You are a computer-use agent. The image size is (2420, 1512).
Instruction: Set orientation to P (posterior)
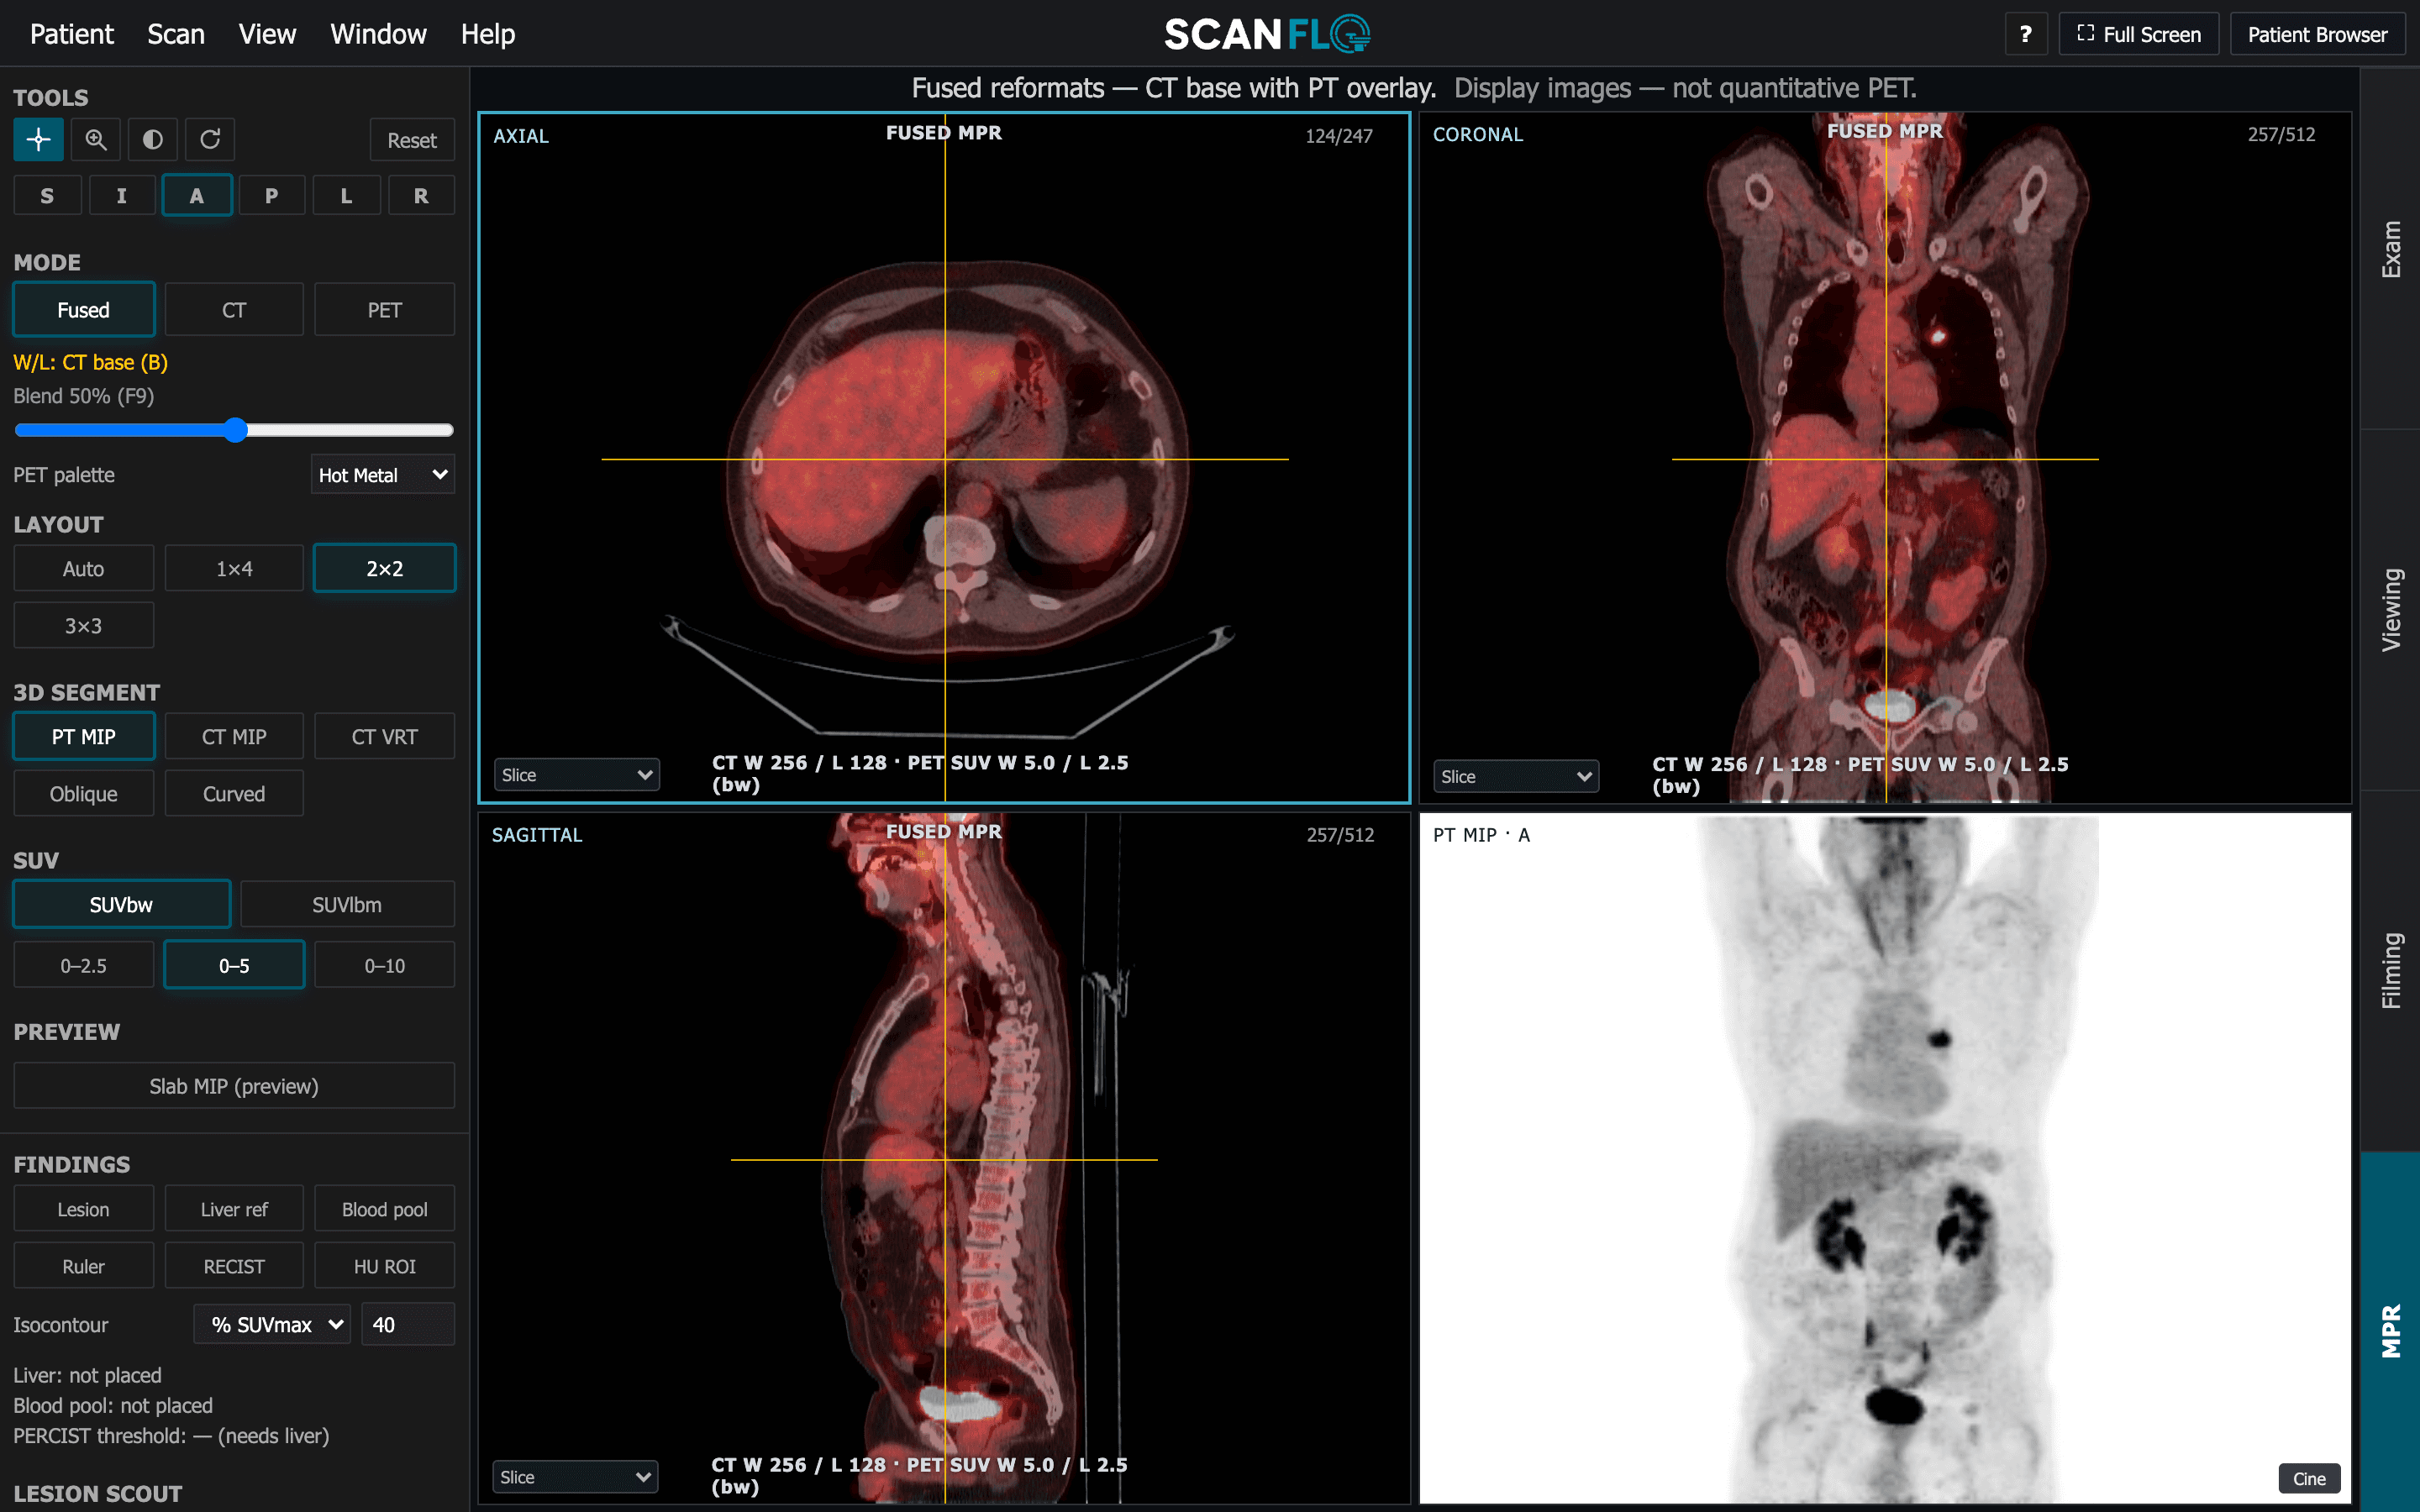point(271,195)
